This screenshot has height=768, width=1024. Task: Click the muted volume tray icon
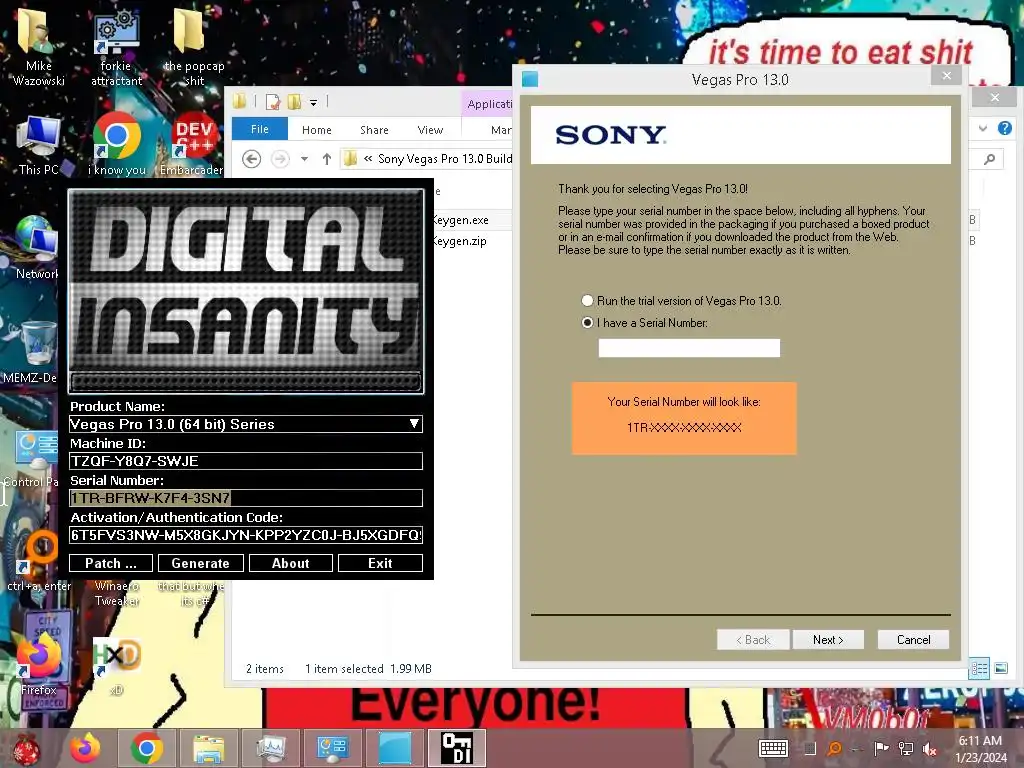click(929, 749)
